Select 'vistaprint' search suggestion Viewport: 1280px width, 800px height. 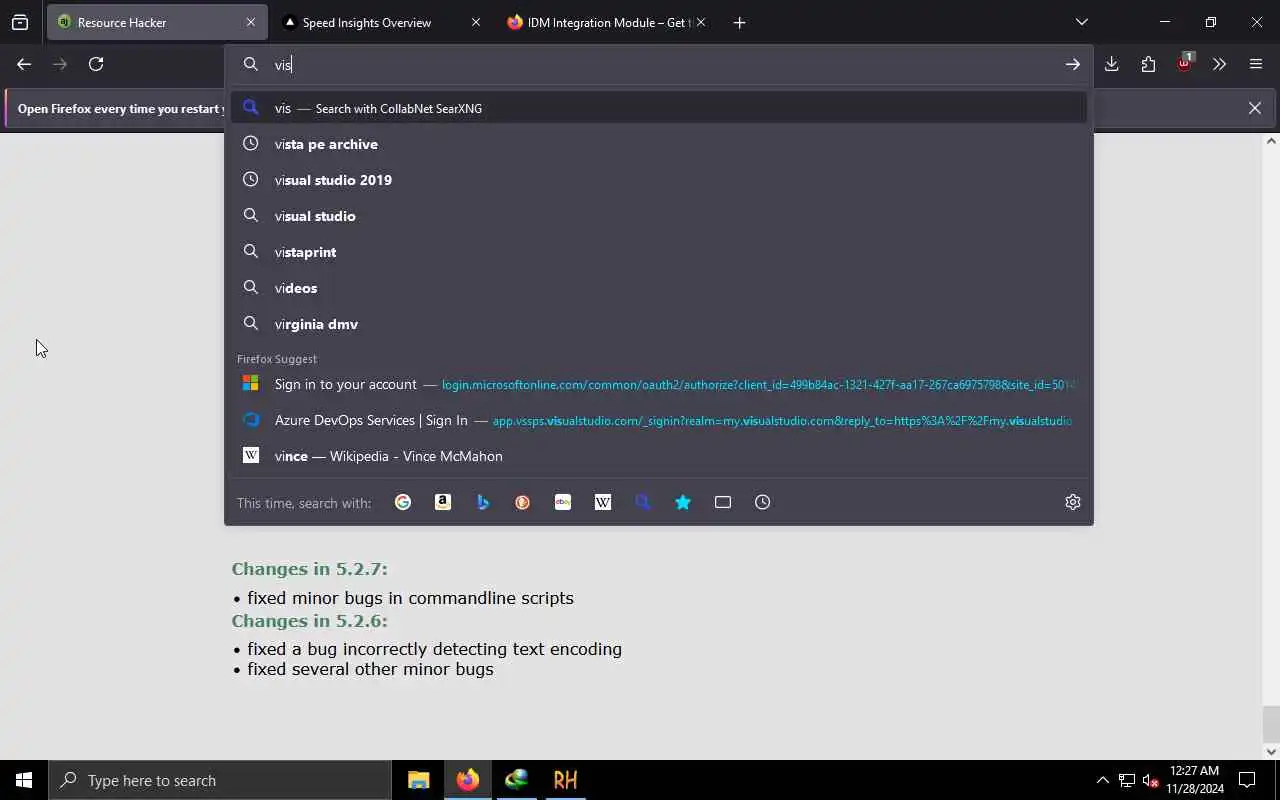click(x=659, y=252)
